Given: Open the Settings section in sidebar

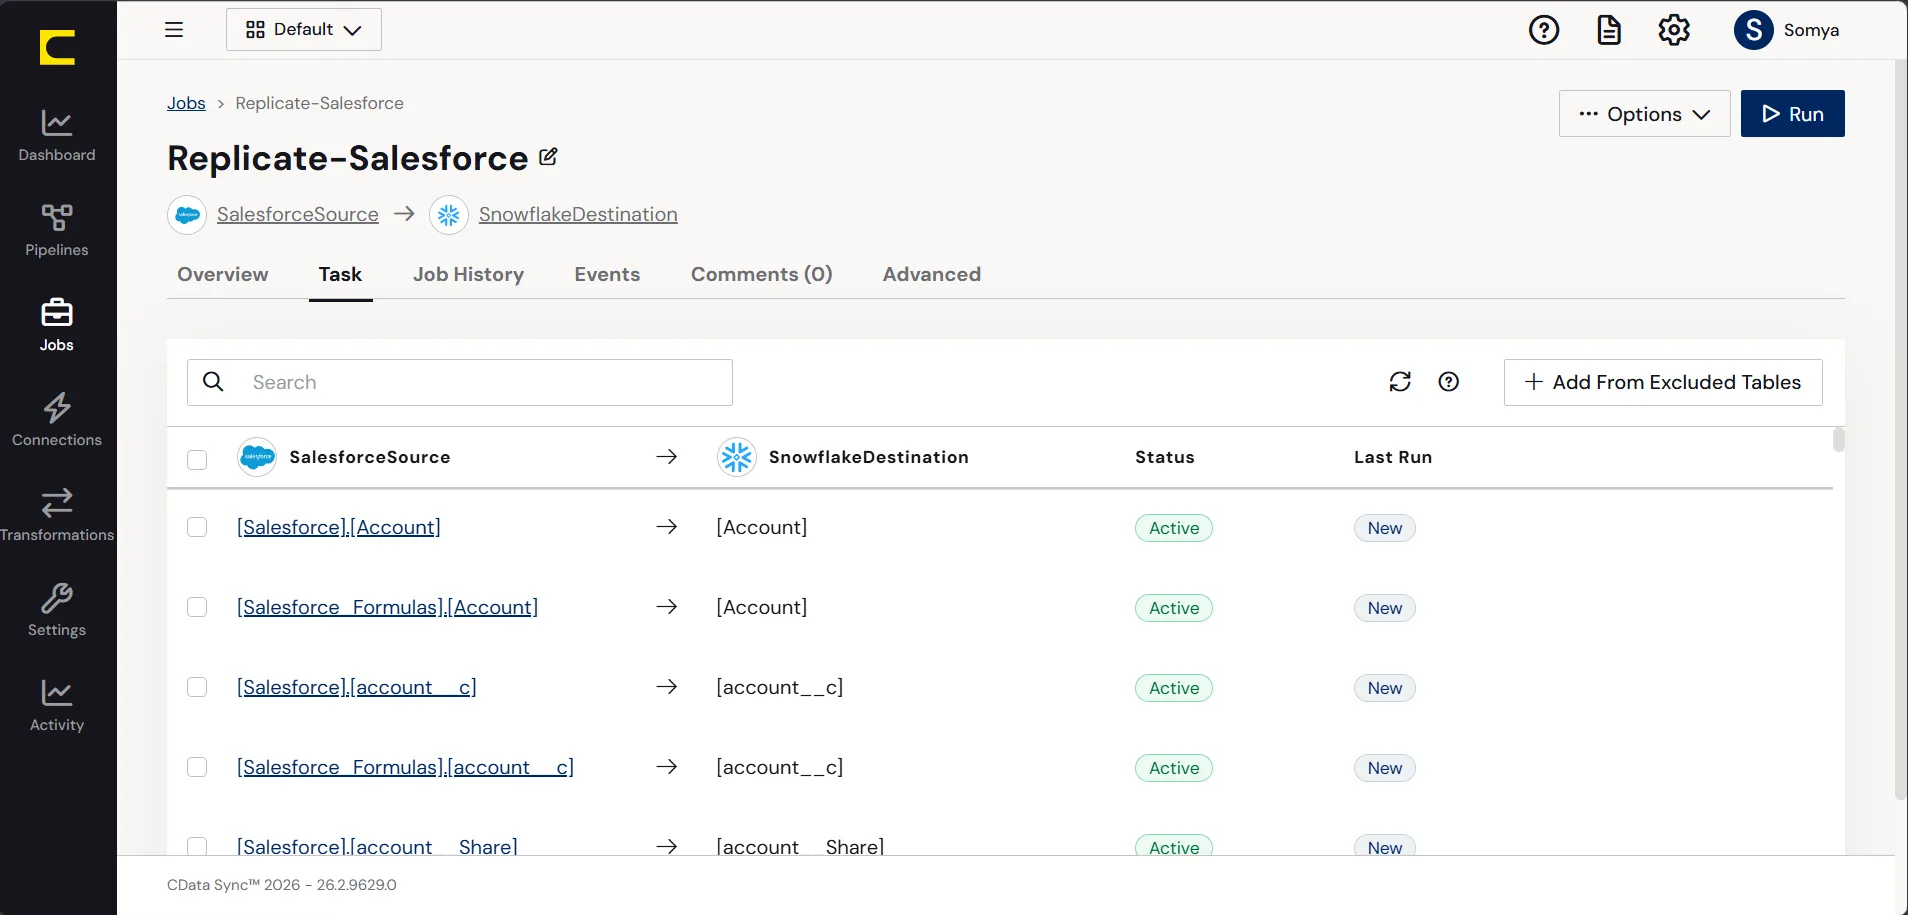Looking at the screenshot, I should click(57, 610).
